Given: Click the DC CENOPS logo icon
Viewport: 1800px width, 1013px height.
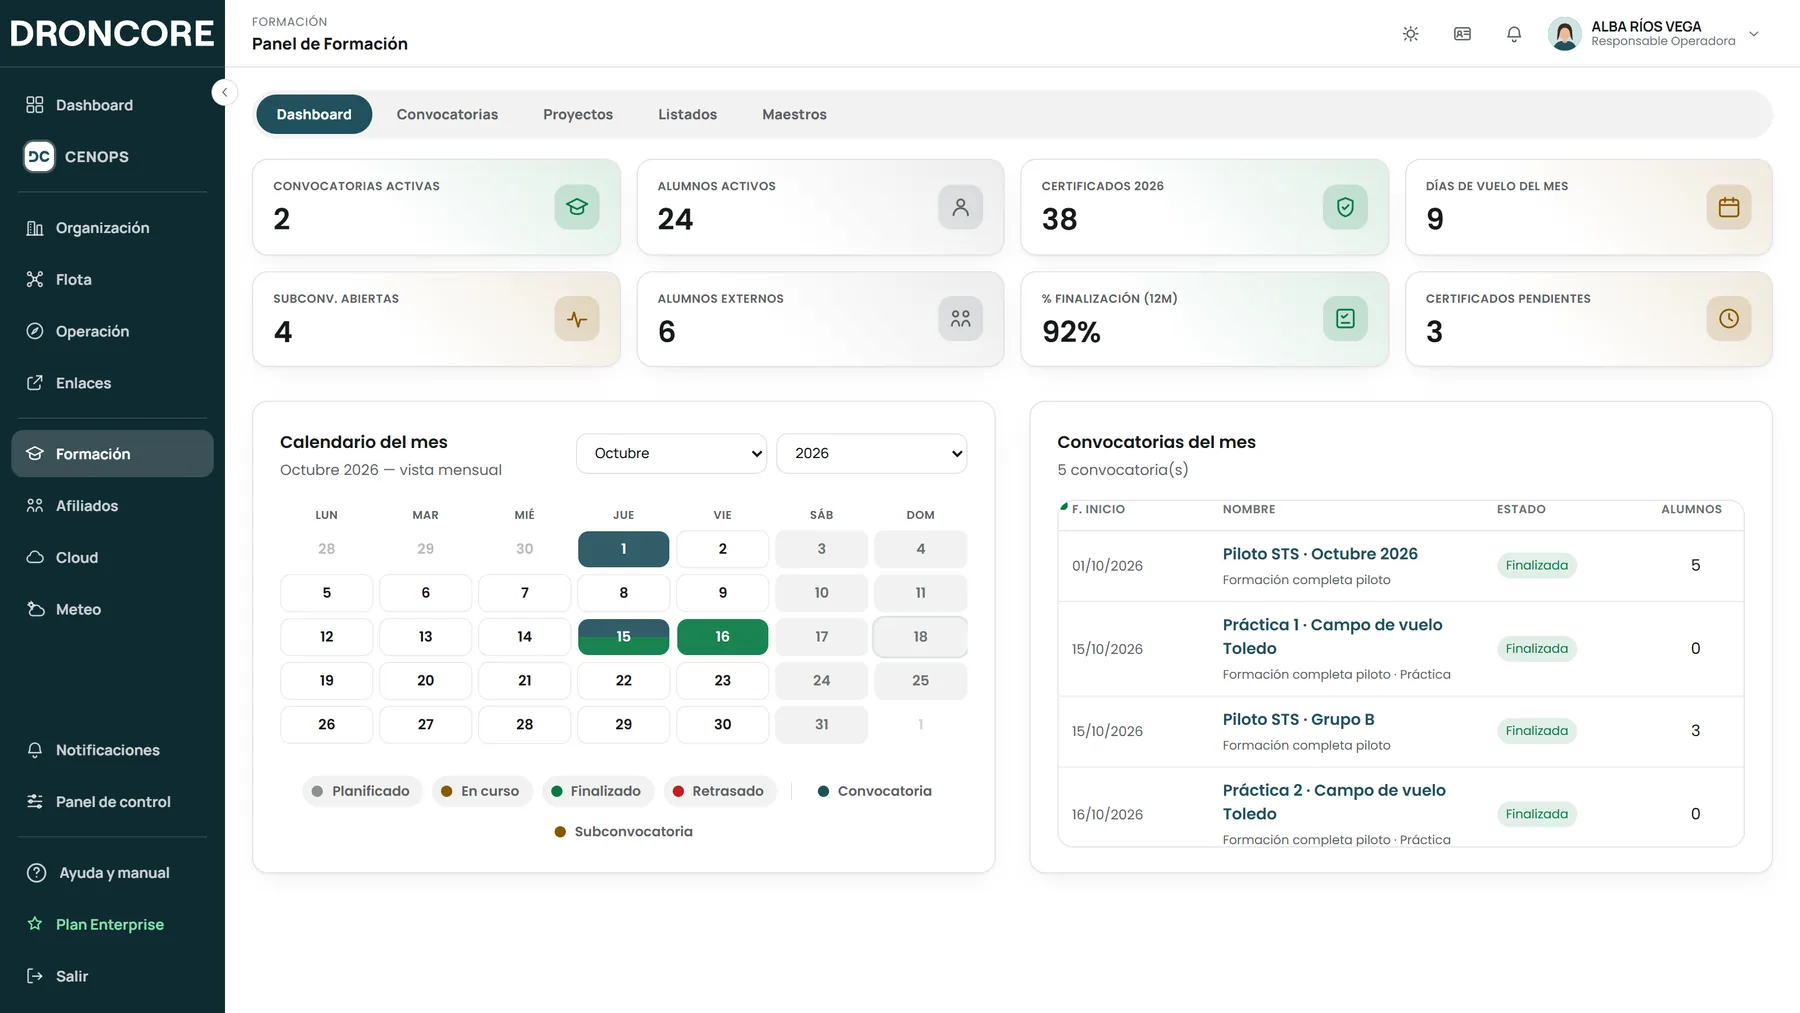Looking at the screenshot, I should pos(39,156).
